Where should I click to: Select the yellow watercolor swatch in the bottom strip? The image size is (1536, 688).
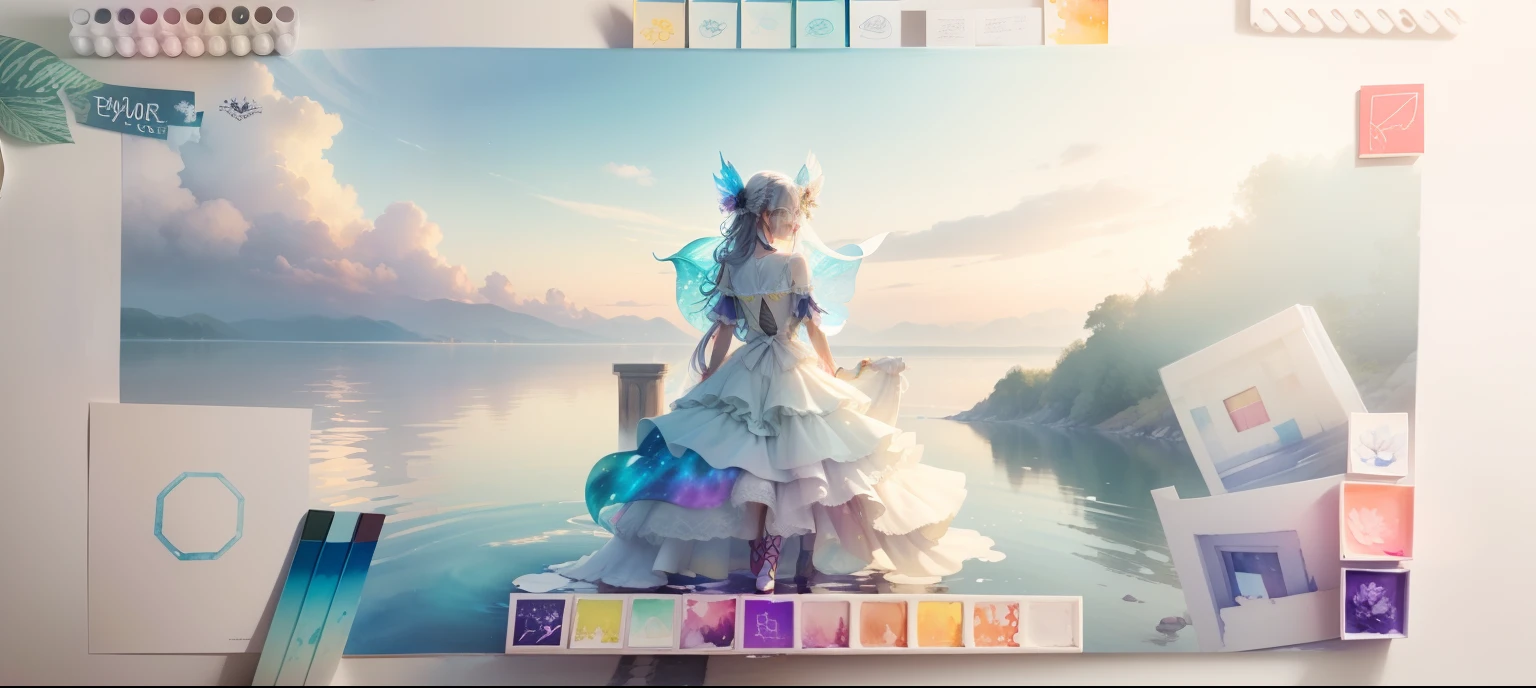pos(598,622)
